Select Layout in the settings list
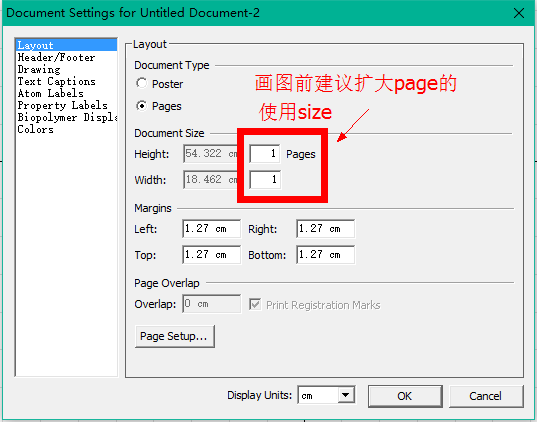Viewport: 537px width, 422px height. point(66,45)
